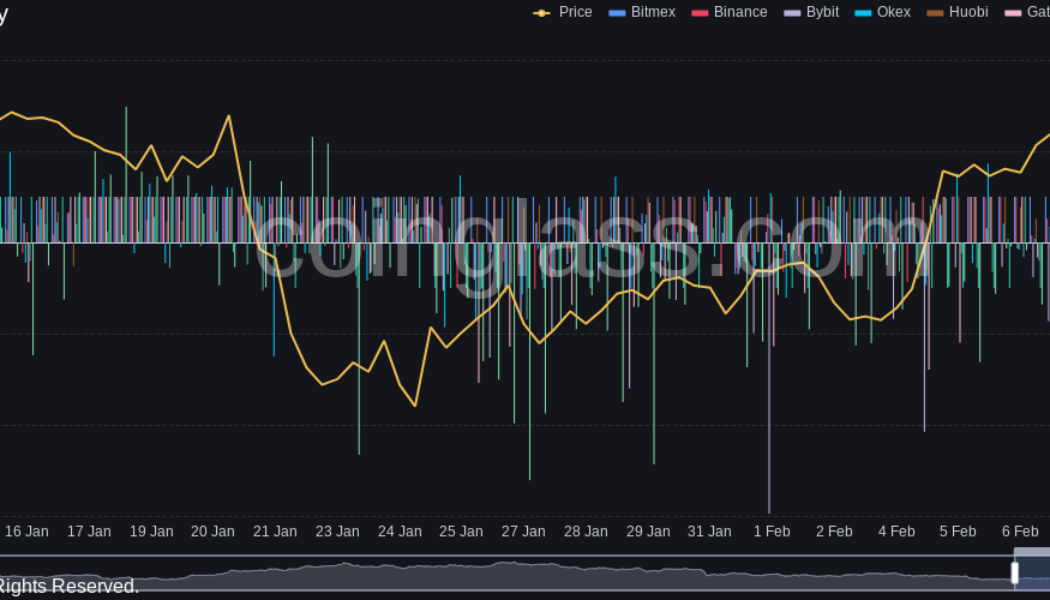Click the lavender Bybit legend swatch
The image size is (1050, 600).
tap(792, 13)
